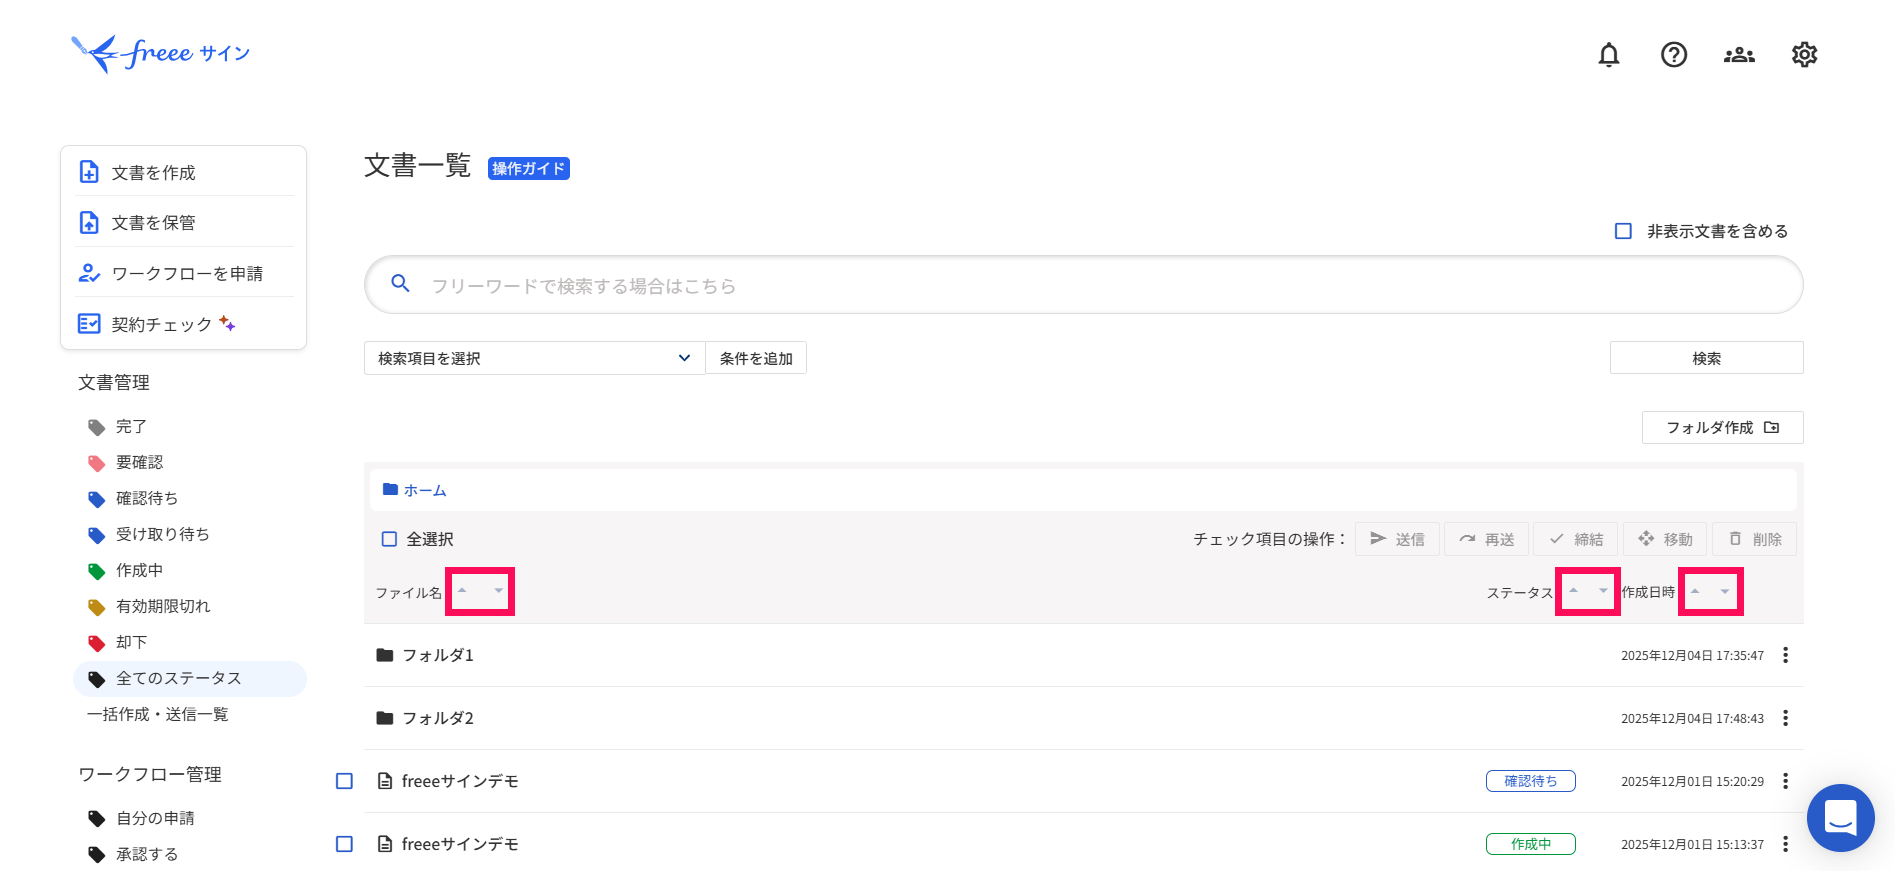Check the 全選択 checkbox
This screenshot has height=871, width=1895.
click(389, 539)
